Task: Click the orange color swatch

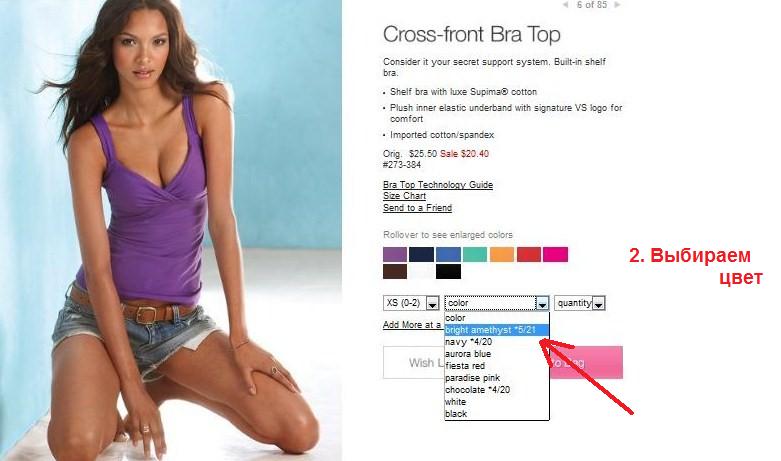Action: [502, 254]
